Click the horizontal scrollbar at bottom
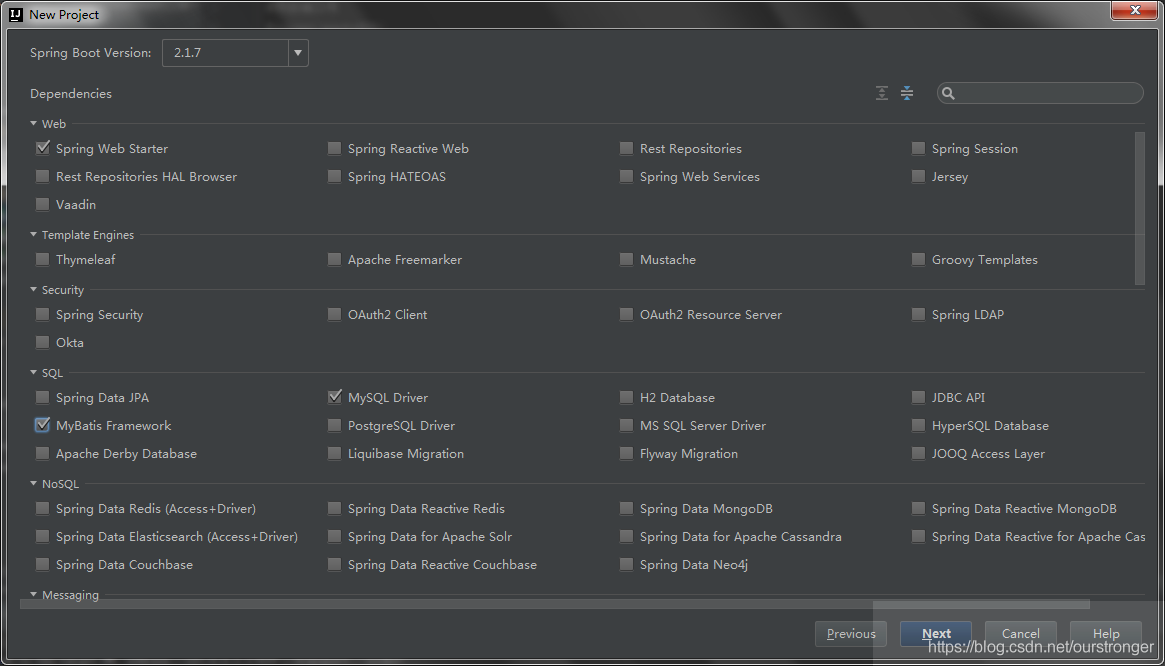The height and width of the screenshot is (666, 1165). [554, 604]
